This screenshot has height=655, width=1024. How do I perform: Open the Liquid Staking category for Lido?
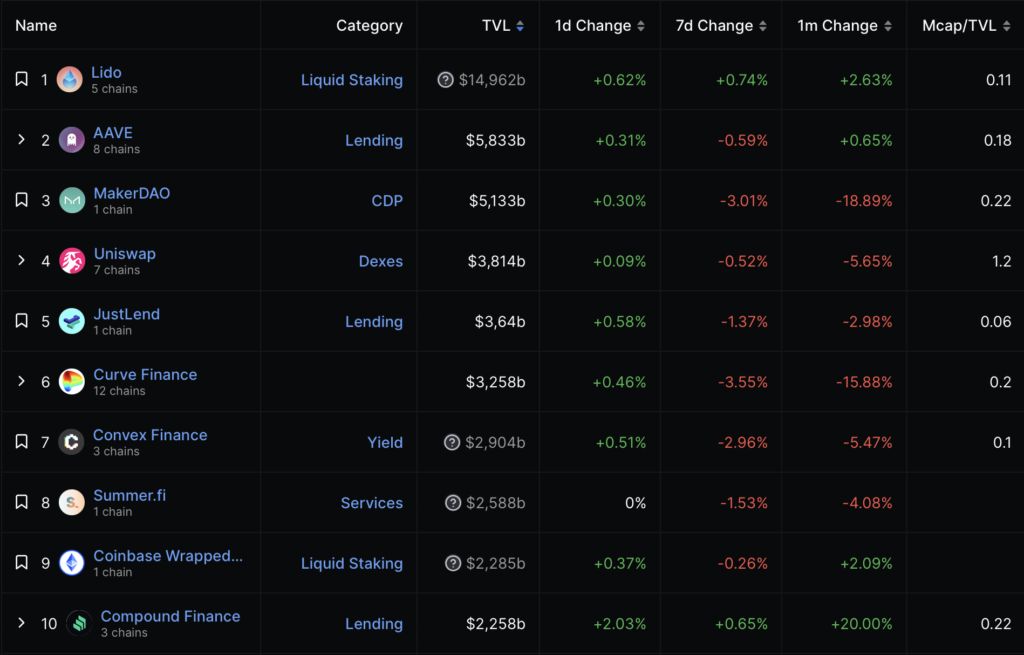point(352,80)
